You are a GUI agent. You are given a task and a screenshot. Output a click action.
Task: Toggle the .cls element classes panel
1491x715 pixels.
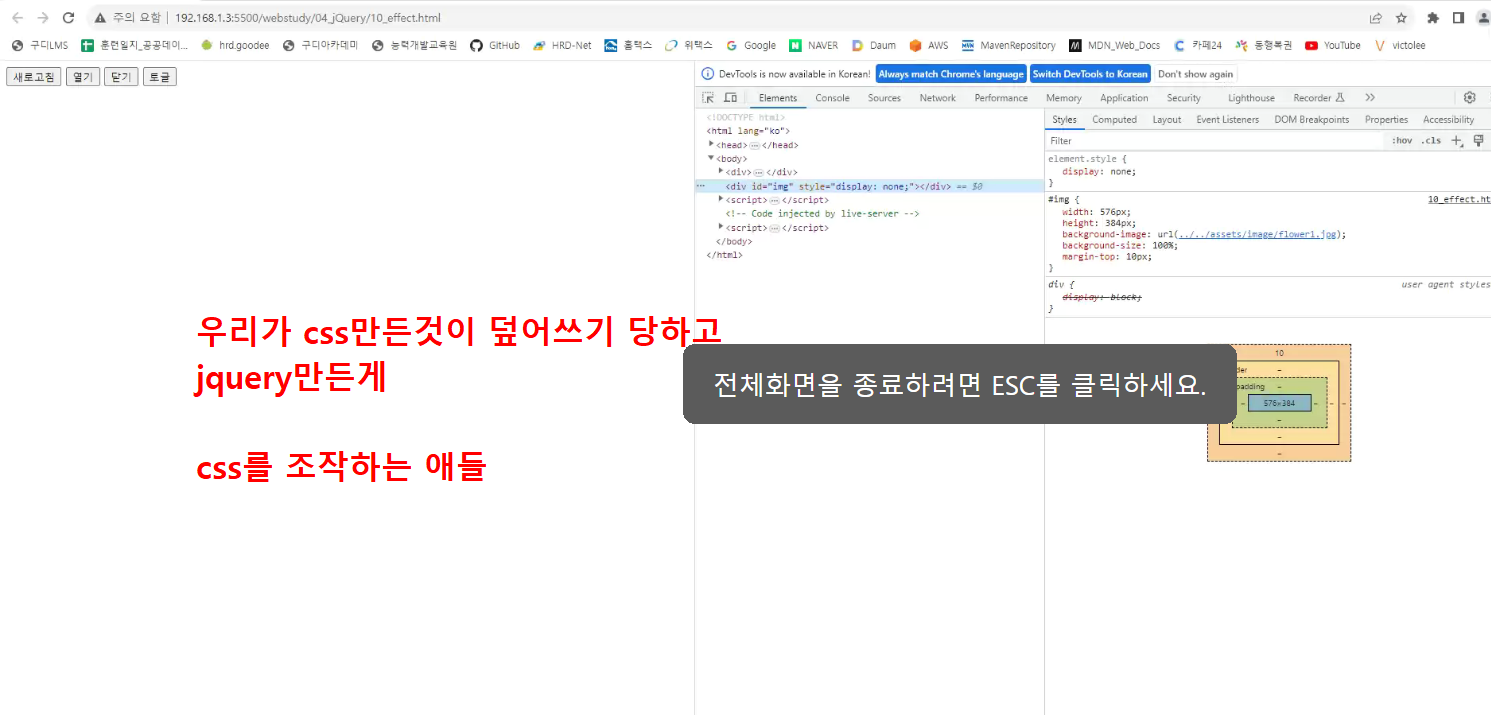(1432, 141)
